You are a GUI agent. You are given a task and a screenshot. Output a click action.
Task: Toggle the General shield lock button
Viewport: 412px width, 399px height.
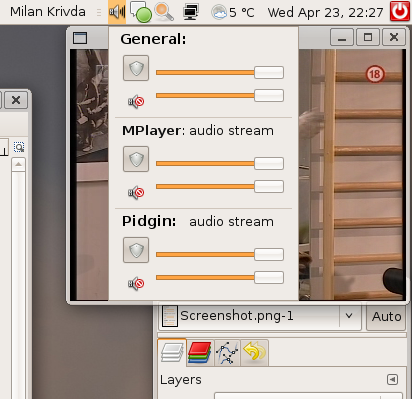click(x=136, y=68)
